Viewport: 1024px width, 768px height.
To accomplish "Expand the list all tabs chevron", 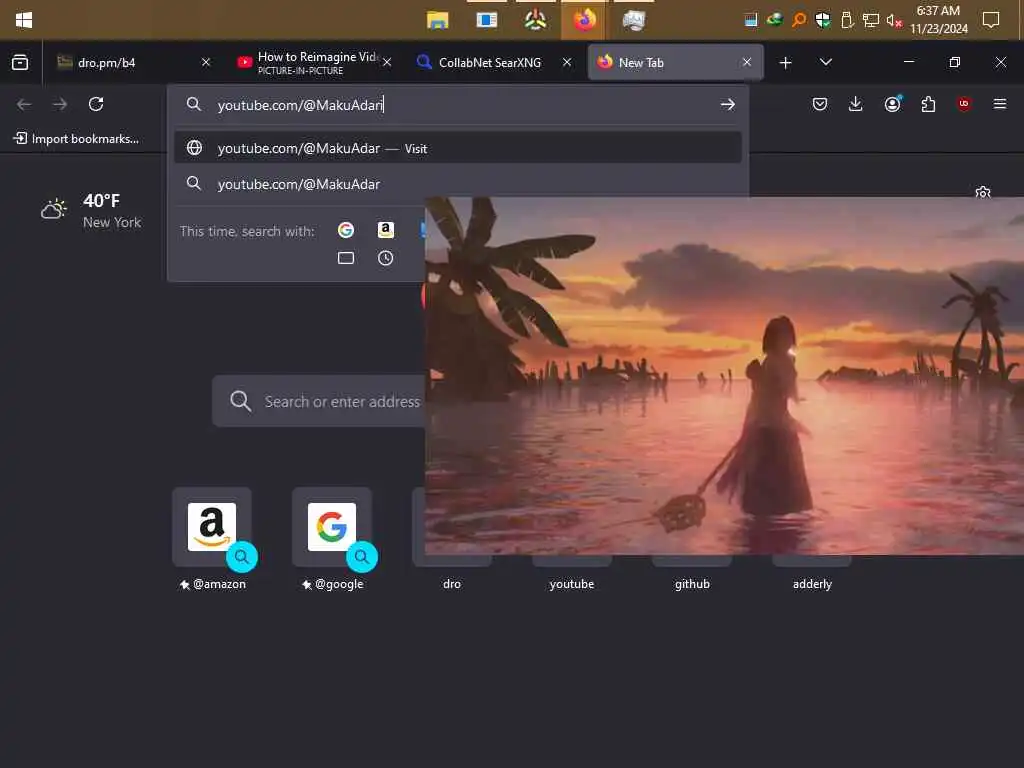I will pos(825,62).
